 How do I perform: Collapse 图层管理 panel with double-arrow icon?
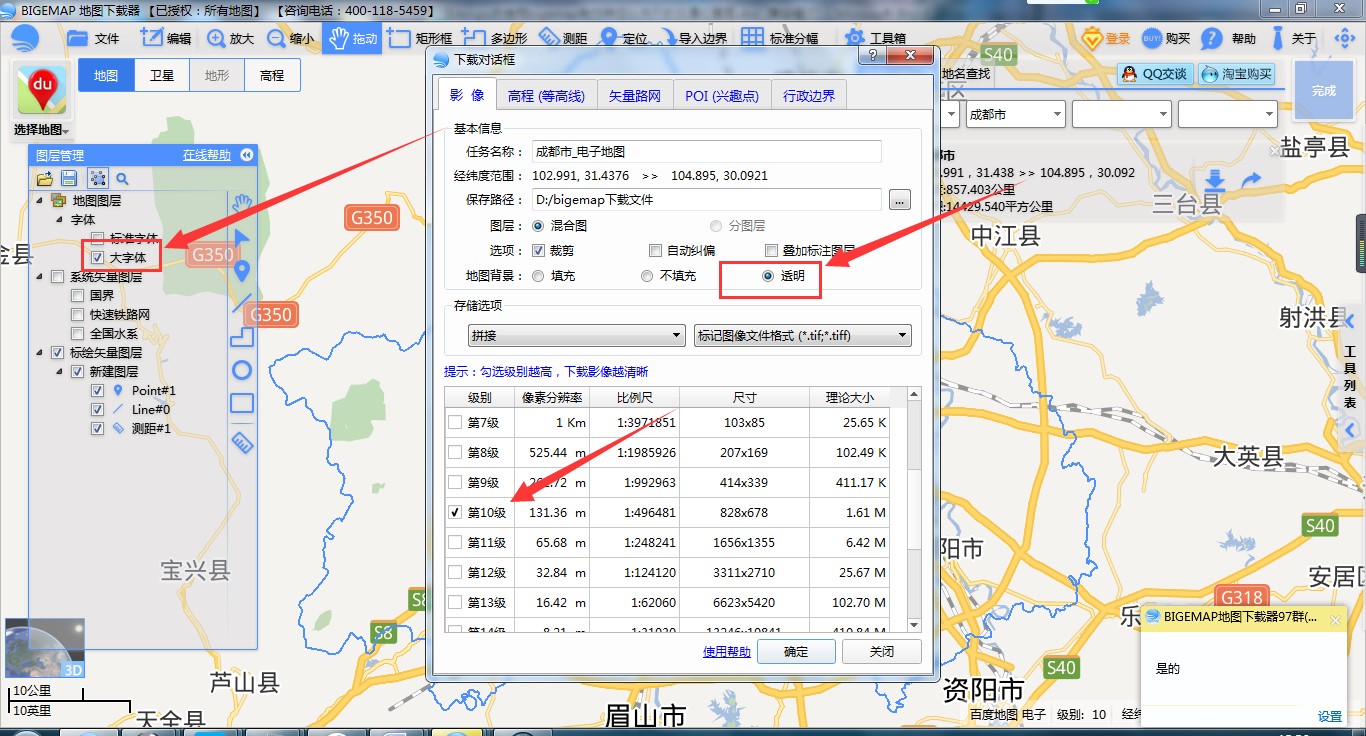click(x=246, y=155)
